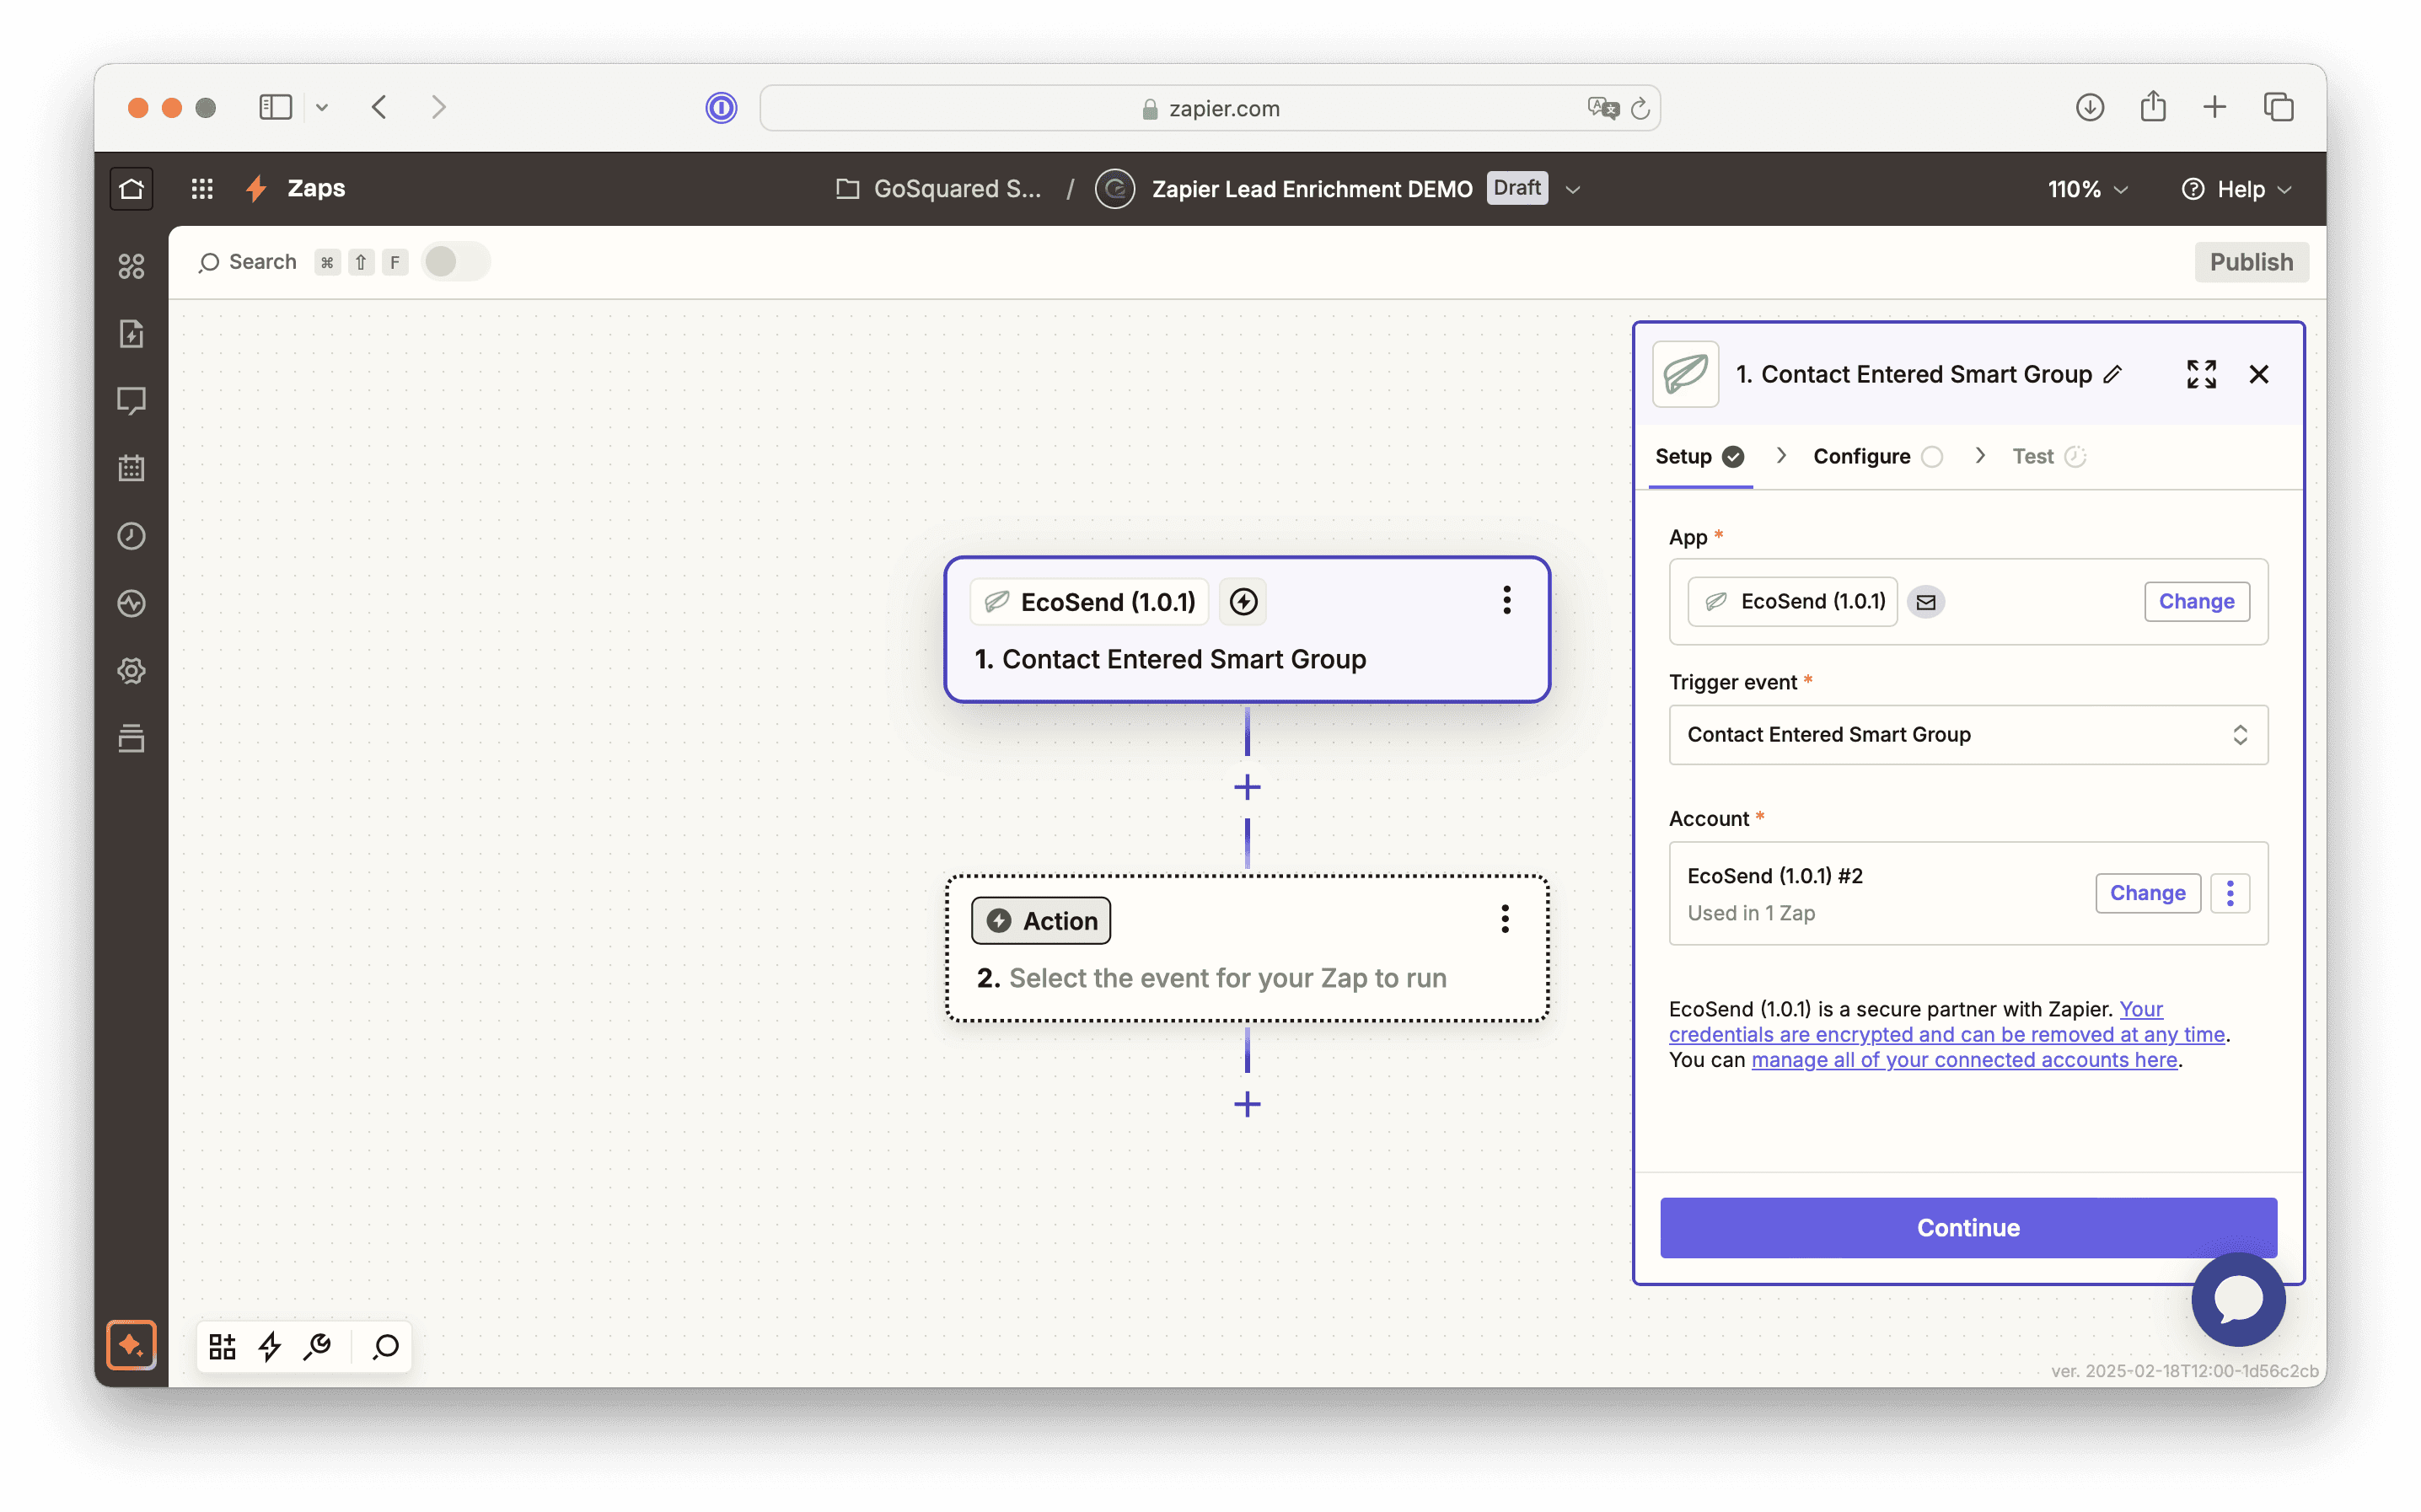The width and height of the screenshot is (2421, 1512).
Task: Go forward in Safari
Action: coord(438,107)
